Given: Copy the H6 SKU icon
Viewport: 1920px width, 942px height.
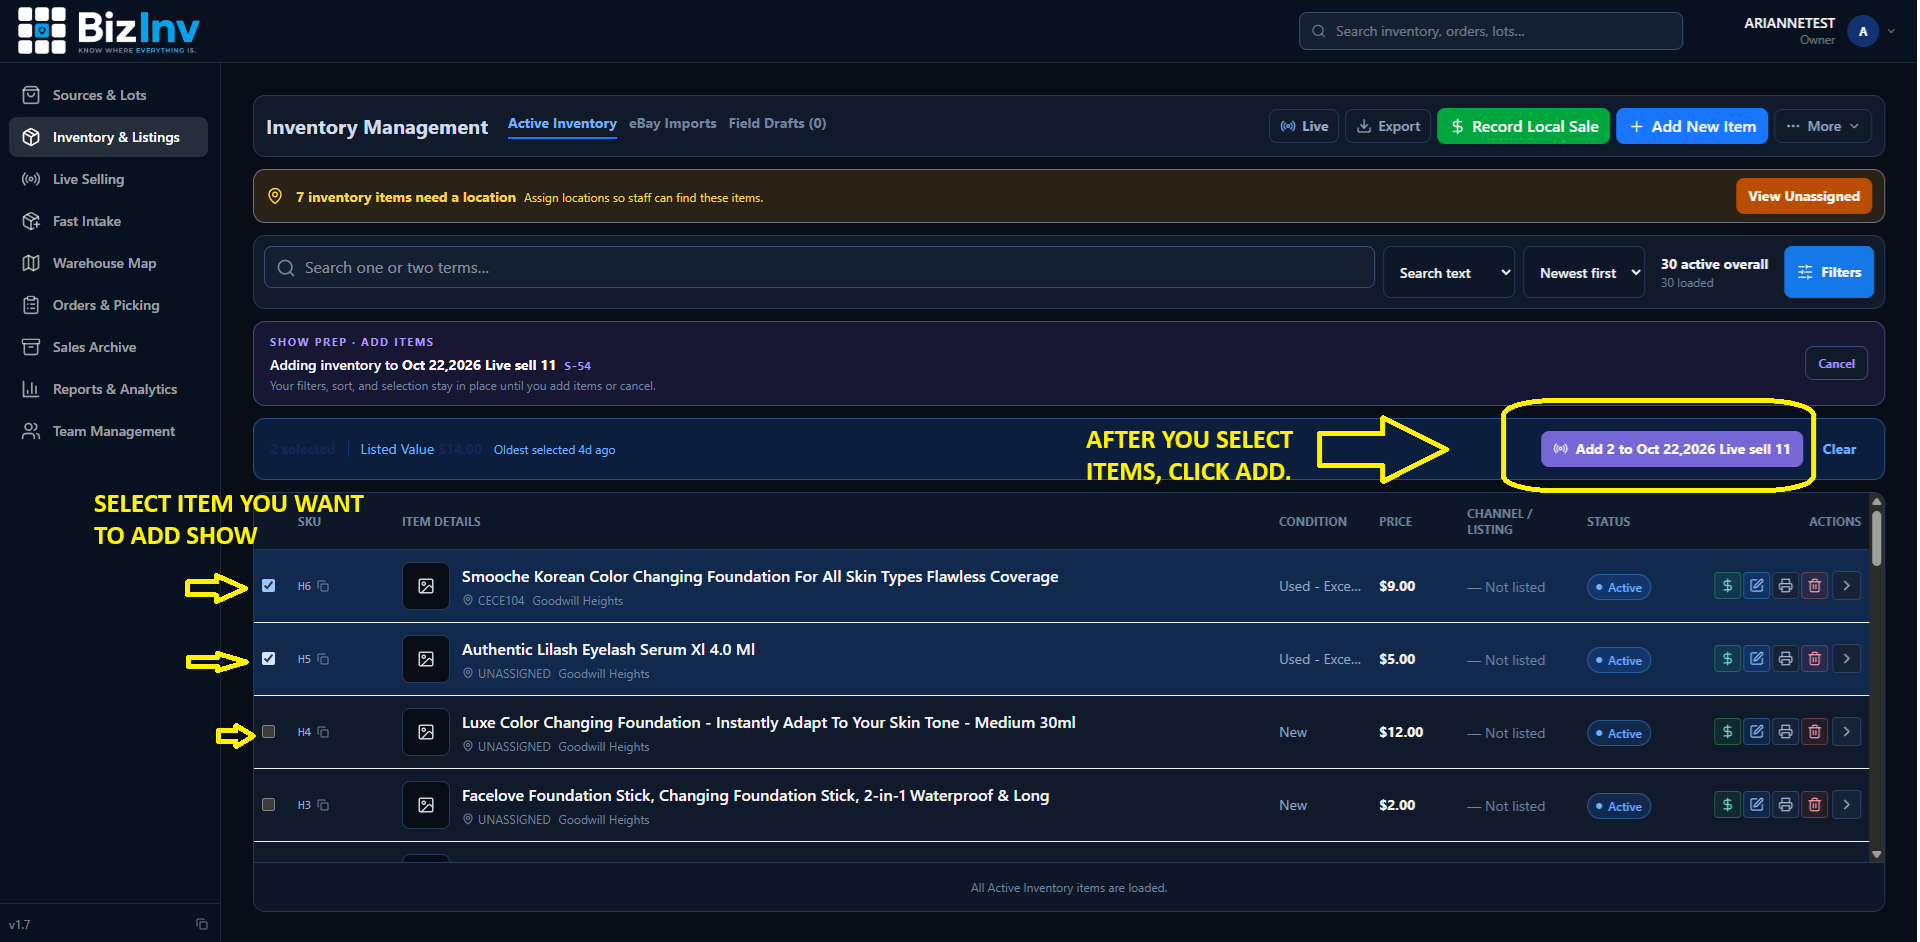Looking at the screenshot, I should click(323, 586).
